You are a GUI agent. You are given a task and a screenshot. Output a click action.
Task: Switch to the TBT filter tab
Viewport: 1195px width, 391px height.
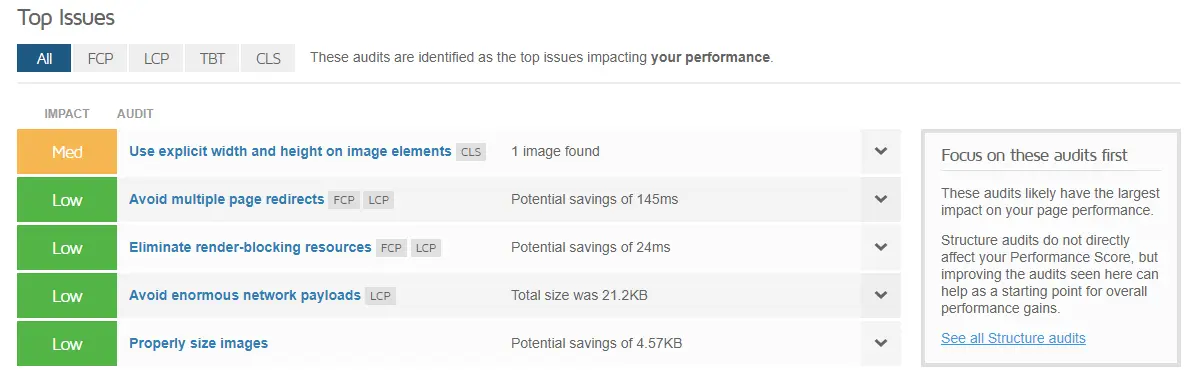tap(212, 58)
